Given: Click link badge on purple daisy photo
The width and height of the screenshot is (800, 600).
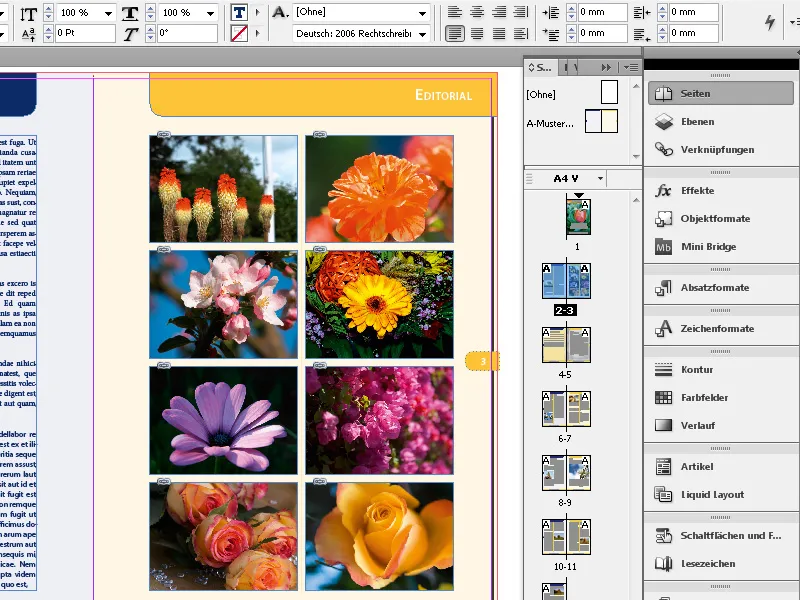Looking at the screenshot, I should click(163, 365).
